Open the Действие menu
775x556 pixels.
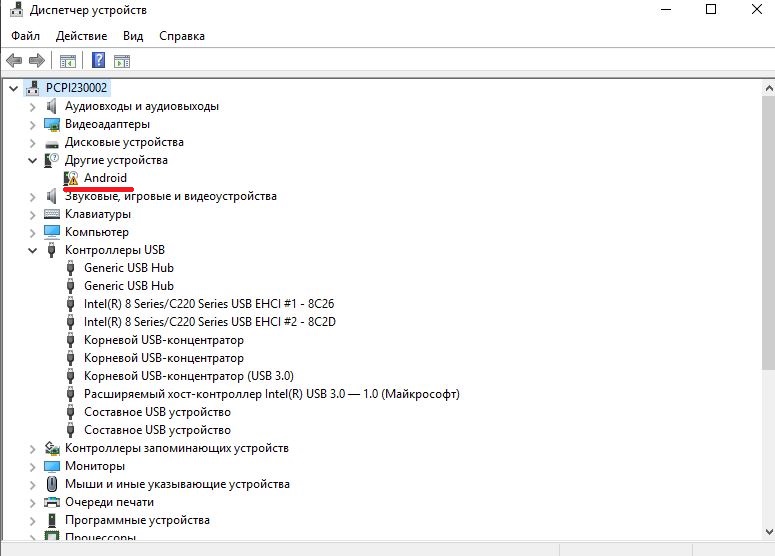click(82, 36)
